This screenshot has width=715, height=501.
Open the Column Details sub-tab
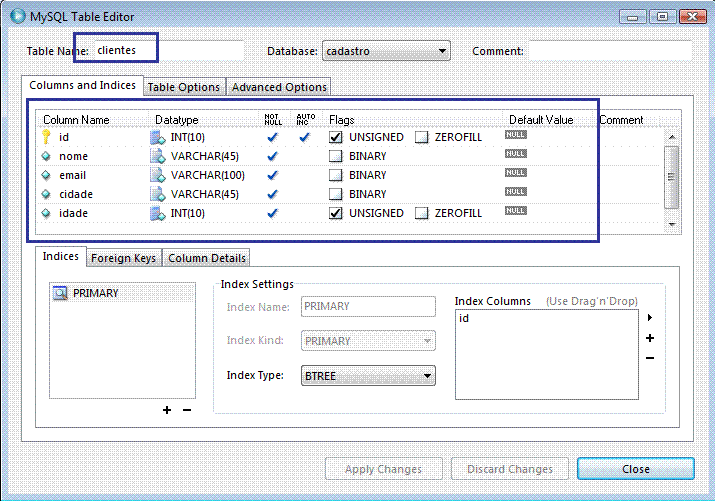pyautogui.click(x=207, y=258)
